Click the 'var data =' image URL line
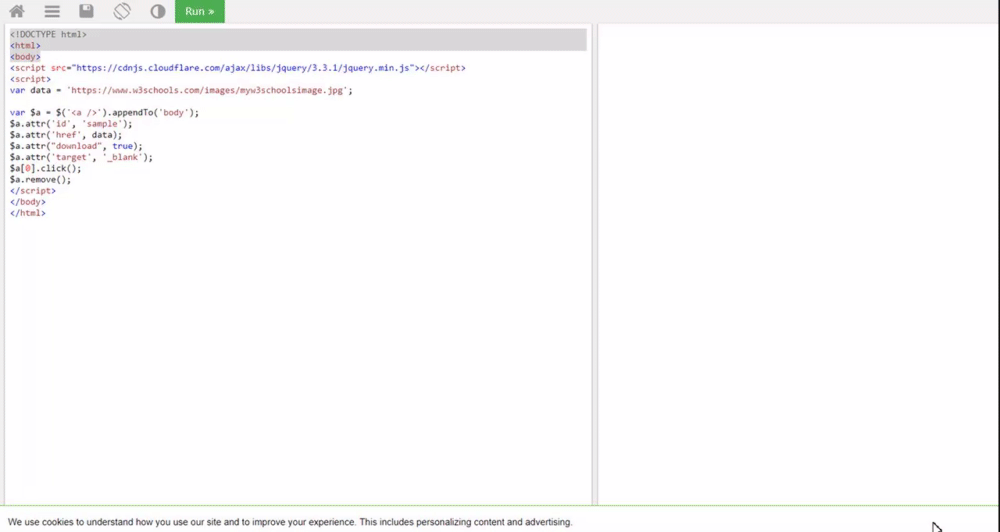This screenshot has height=532, width=1000. pyautogui.click(x=181, y=91)
